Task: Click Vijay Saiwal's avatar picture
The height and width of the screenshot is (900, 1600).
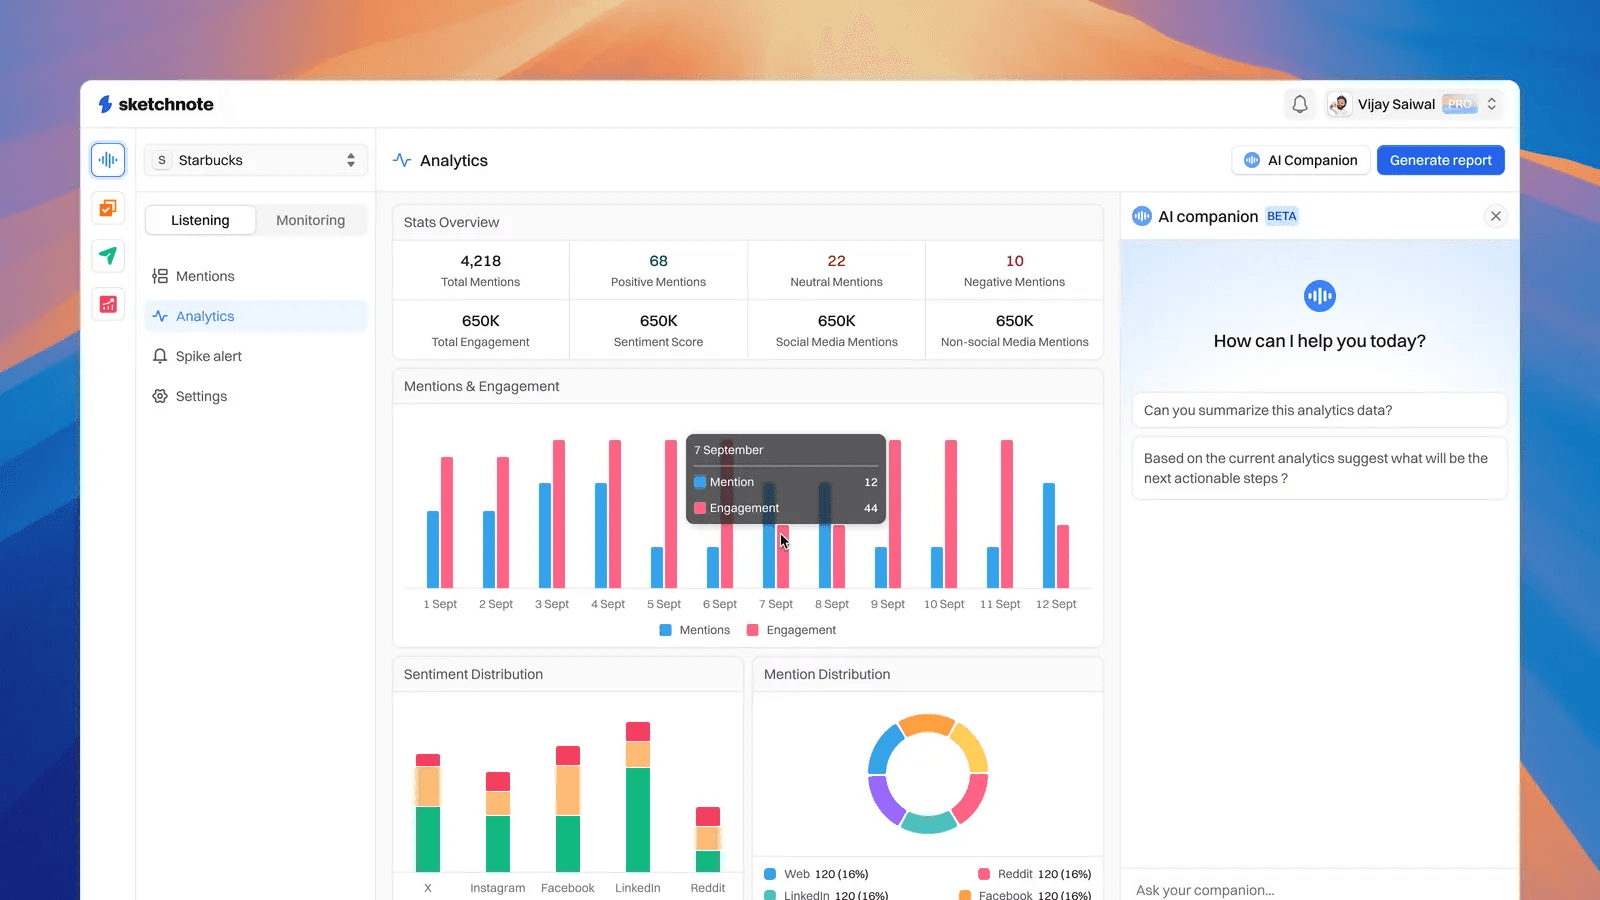Action: click(x=1339, y=104)
